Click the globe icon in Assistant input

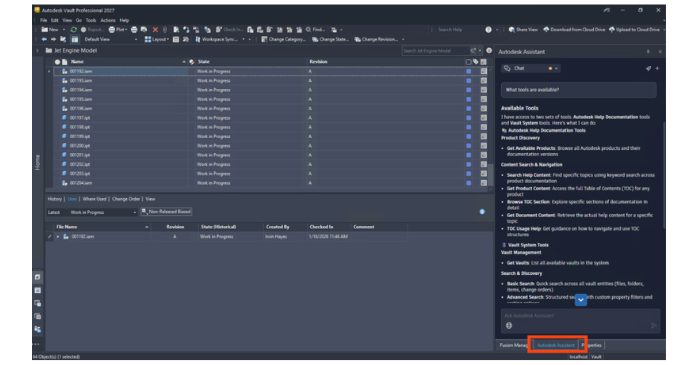(509, 326)
